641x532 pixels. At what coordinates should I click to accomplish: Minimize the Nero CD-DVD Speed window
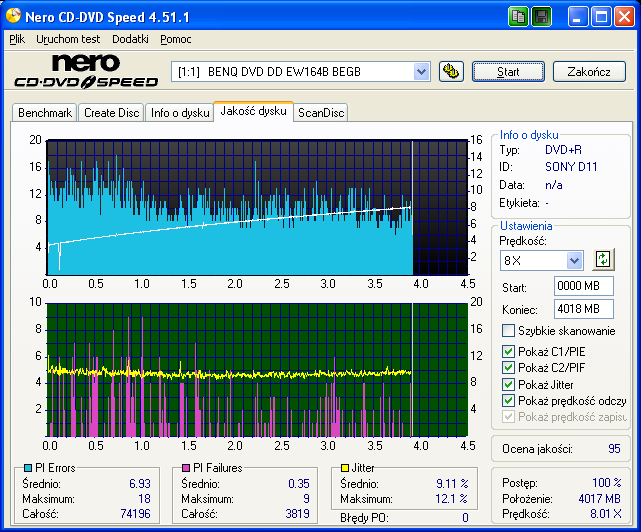coord(578,17)
